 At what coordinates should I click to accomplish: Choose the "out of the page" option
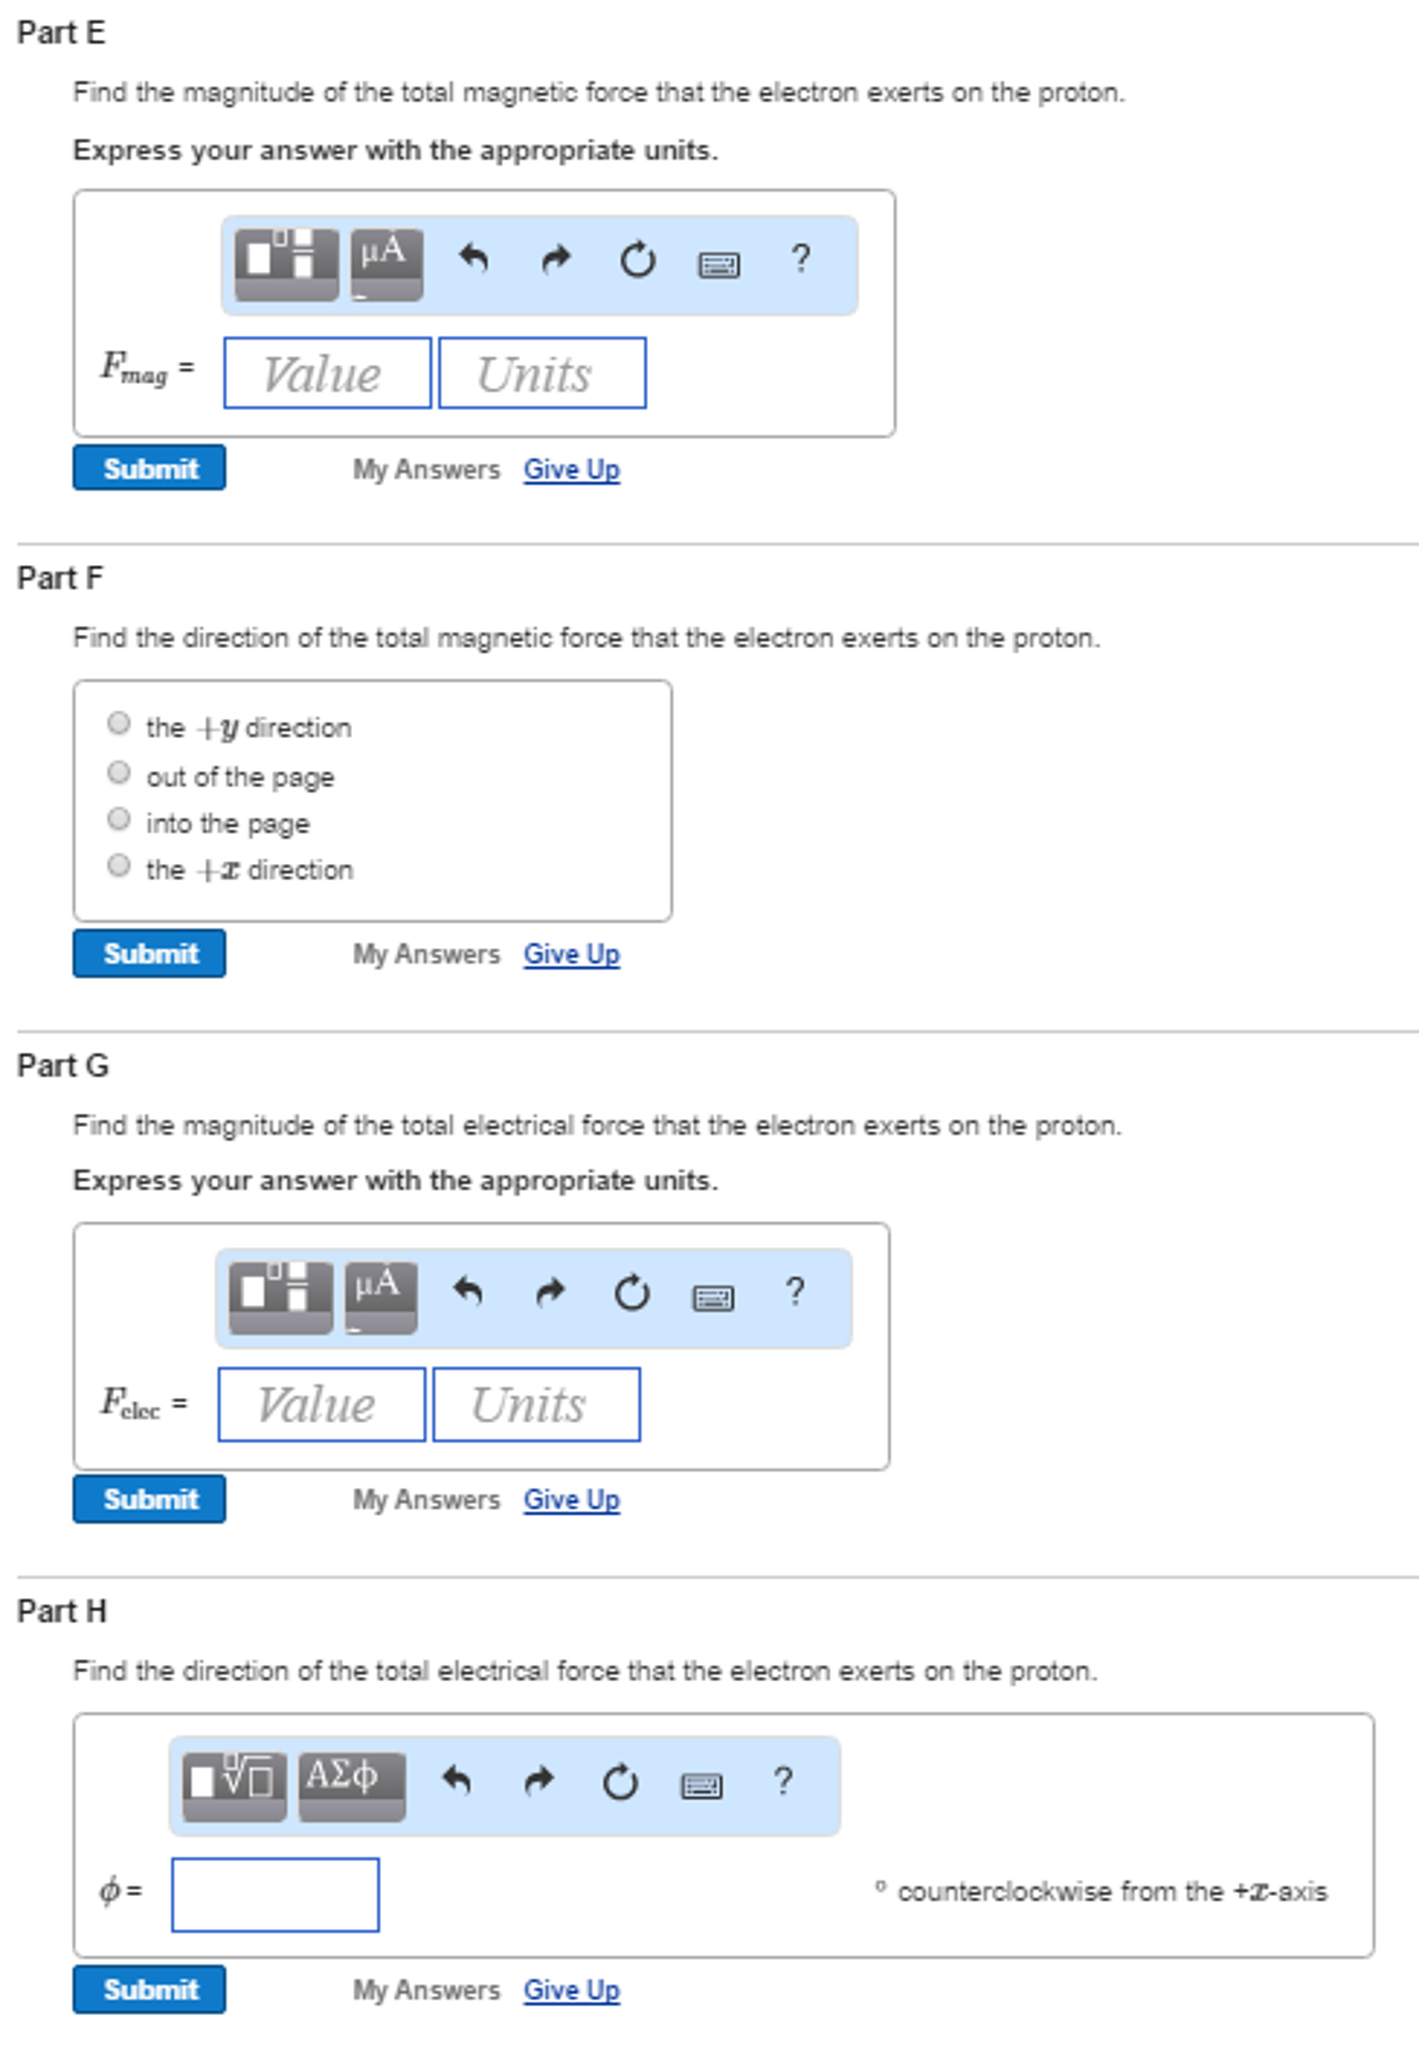point(119,773)
